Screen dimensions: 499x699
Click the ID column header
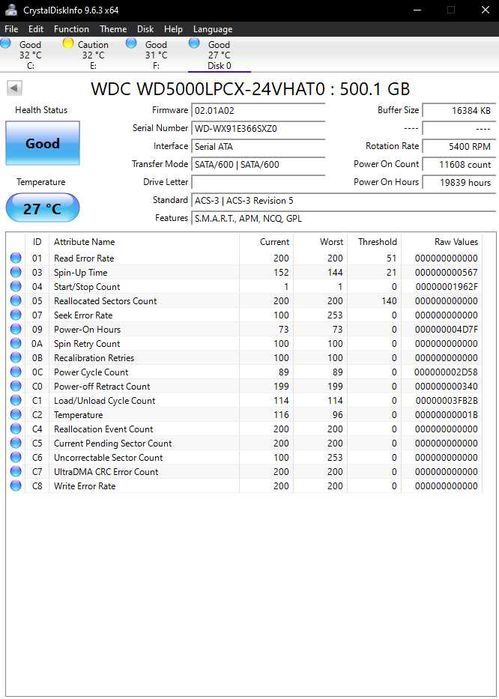tap(37, 242)
